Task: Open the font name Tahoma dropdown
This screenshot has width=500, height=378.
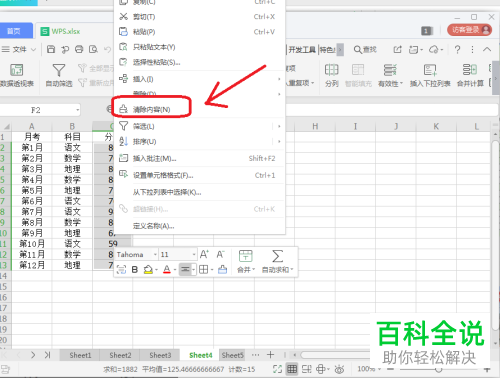Action: coord(155,255)
